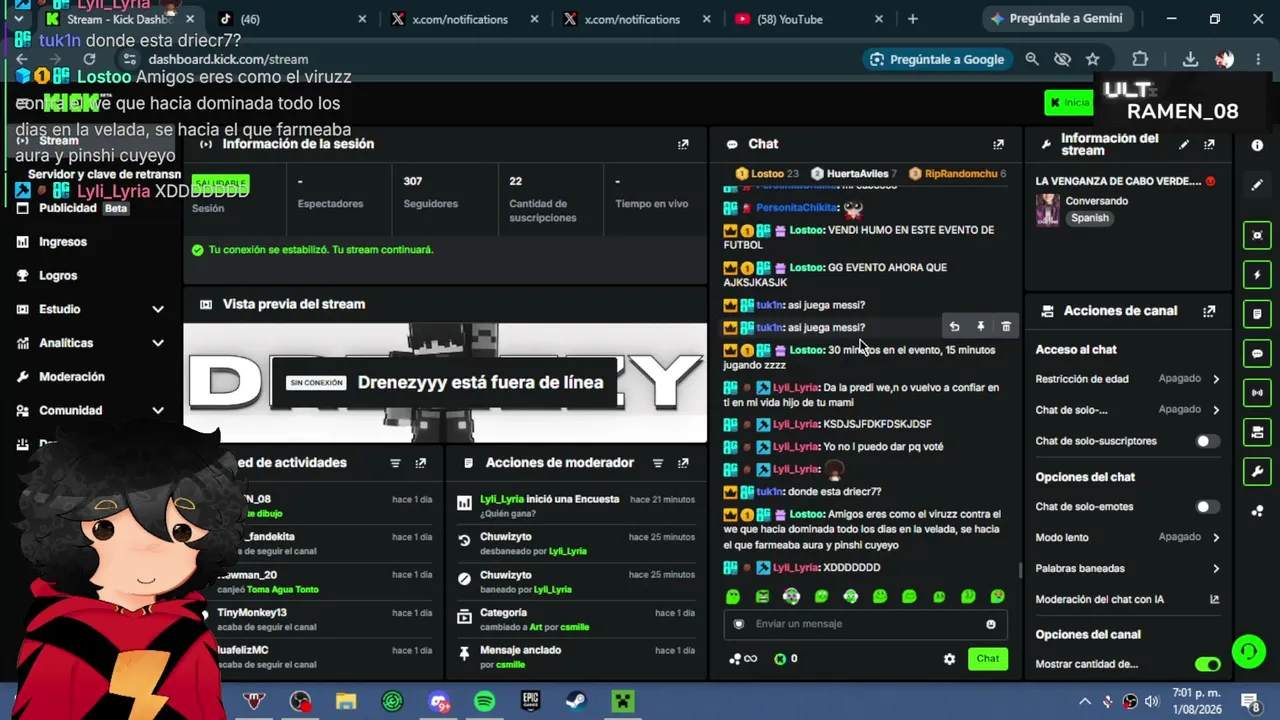The height and width of the screenshot is (720, 1280).
Task: Open the emoji picker in message box
Action: [991, 624]
